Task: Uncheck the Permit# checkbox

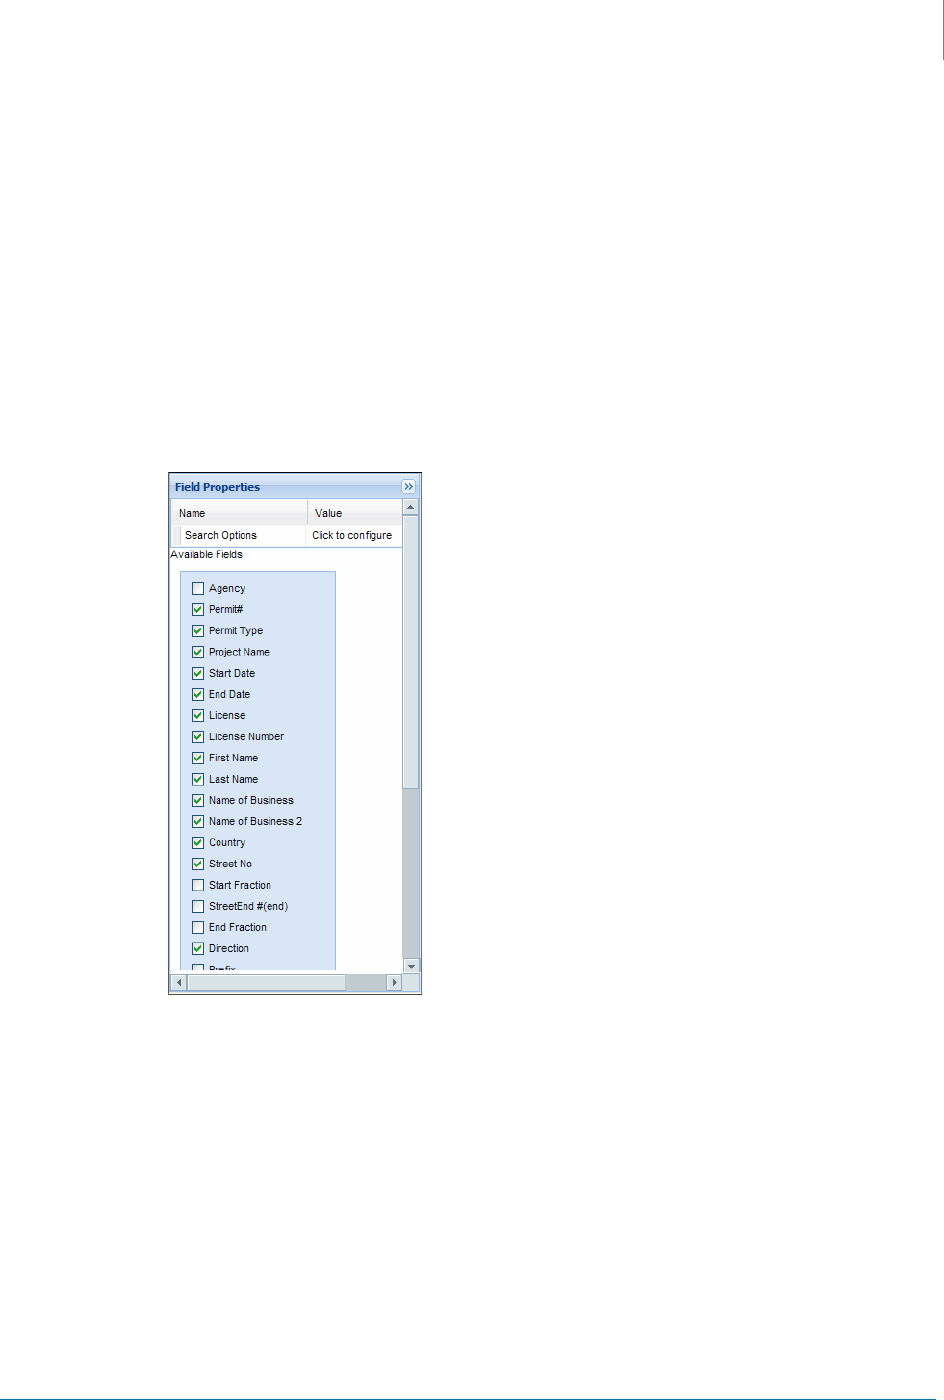Action: [198, 610]
